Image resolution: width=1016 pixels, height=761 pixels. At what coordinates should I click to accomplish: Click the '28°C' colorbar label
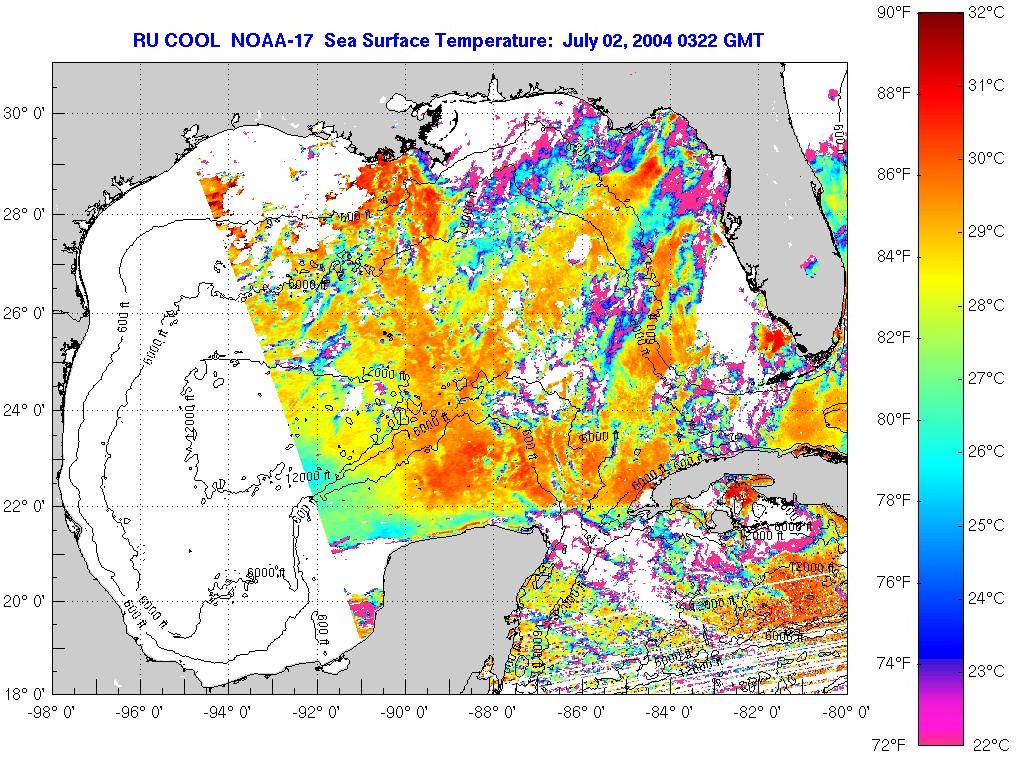(x=987, y=305)
